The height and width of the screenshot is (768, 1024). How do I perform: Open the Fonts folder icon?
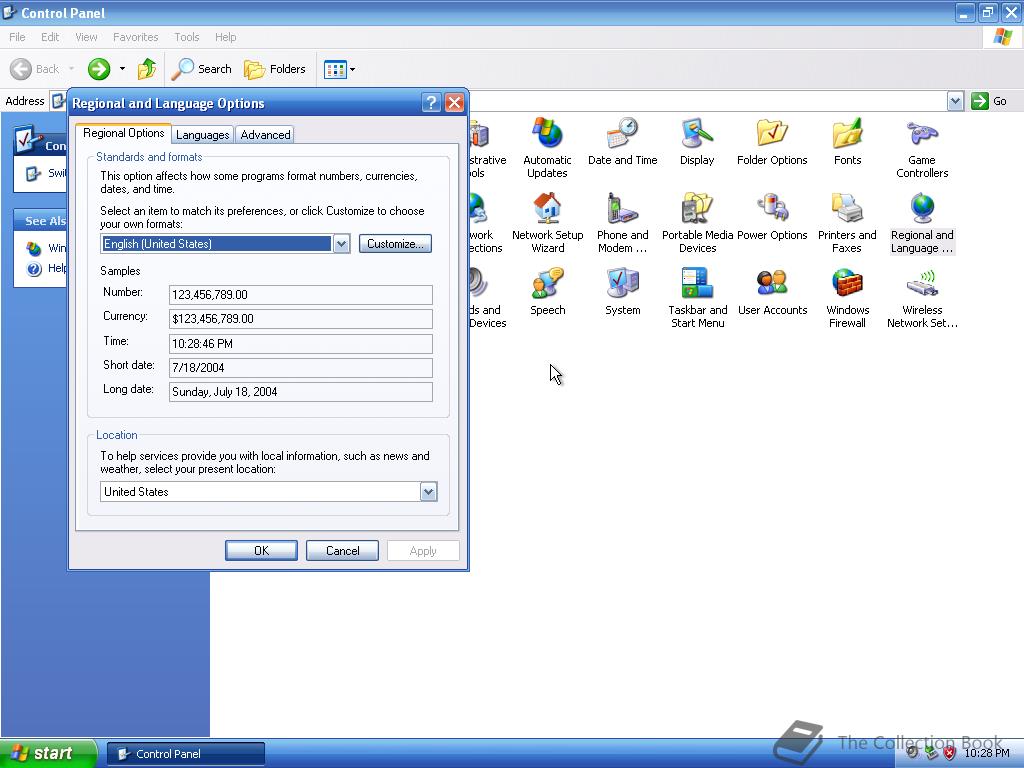[847, 142]
